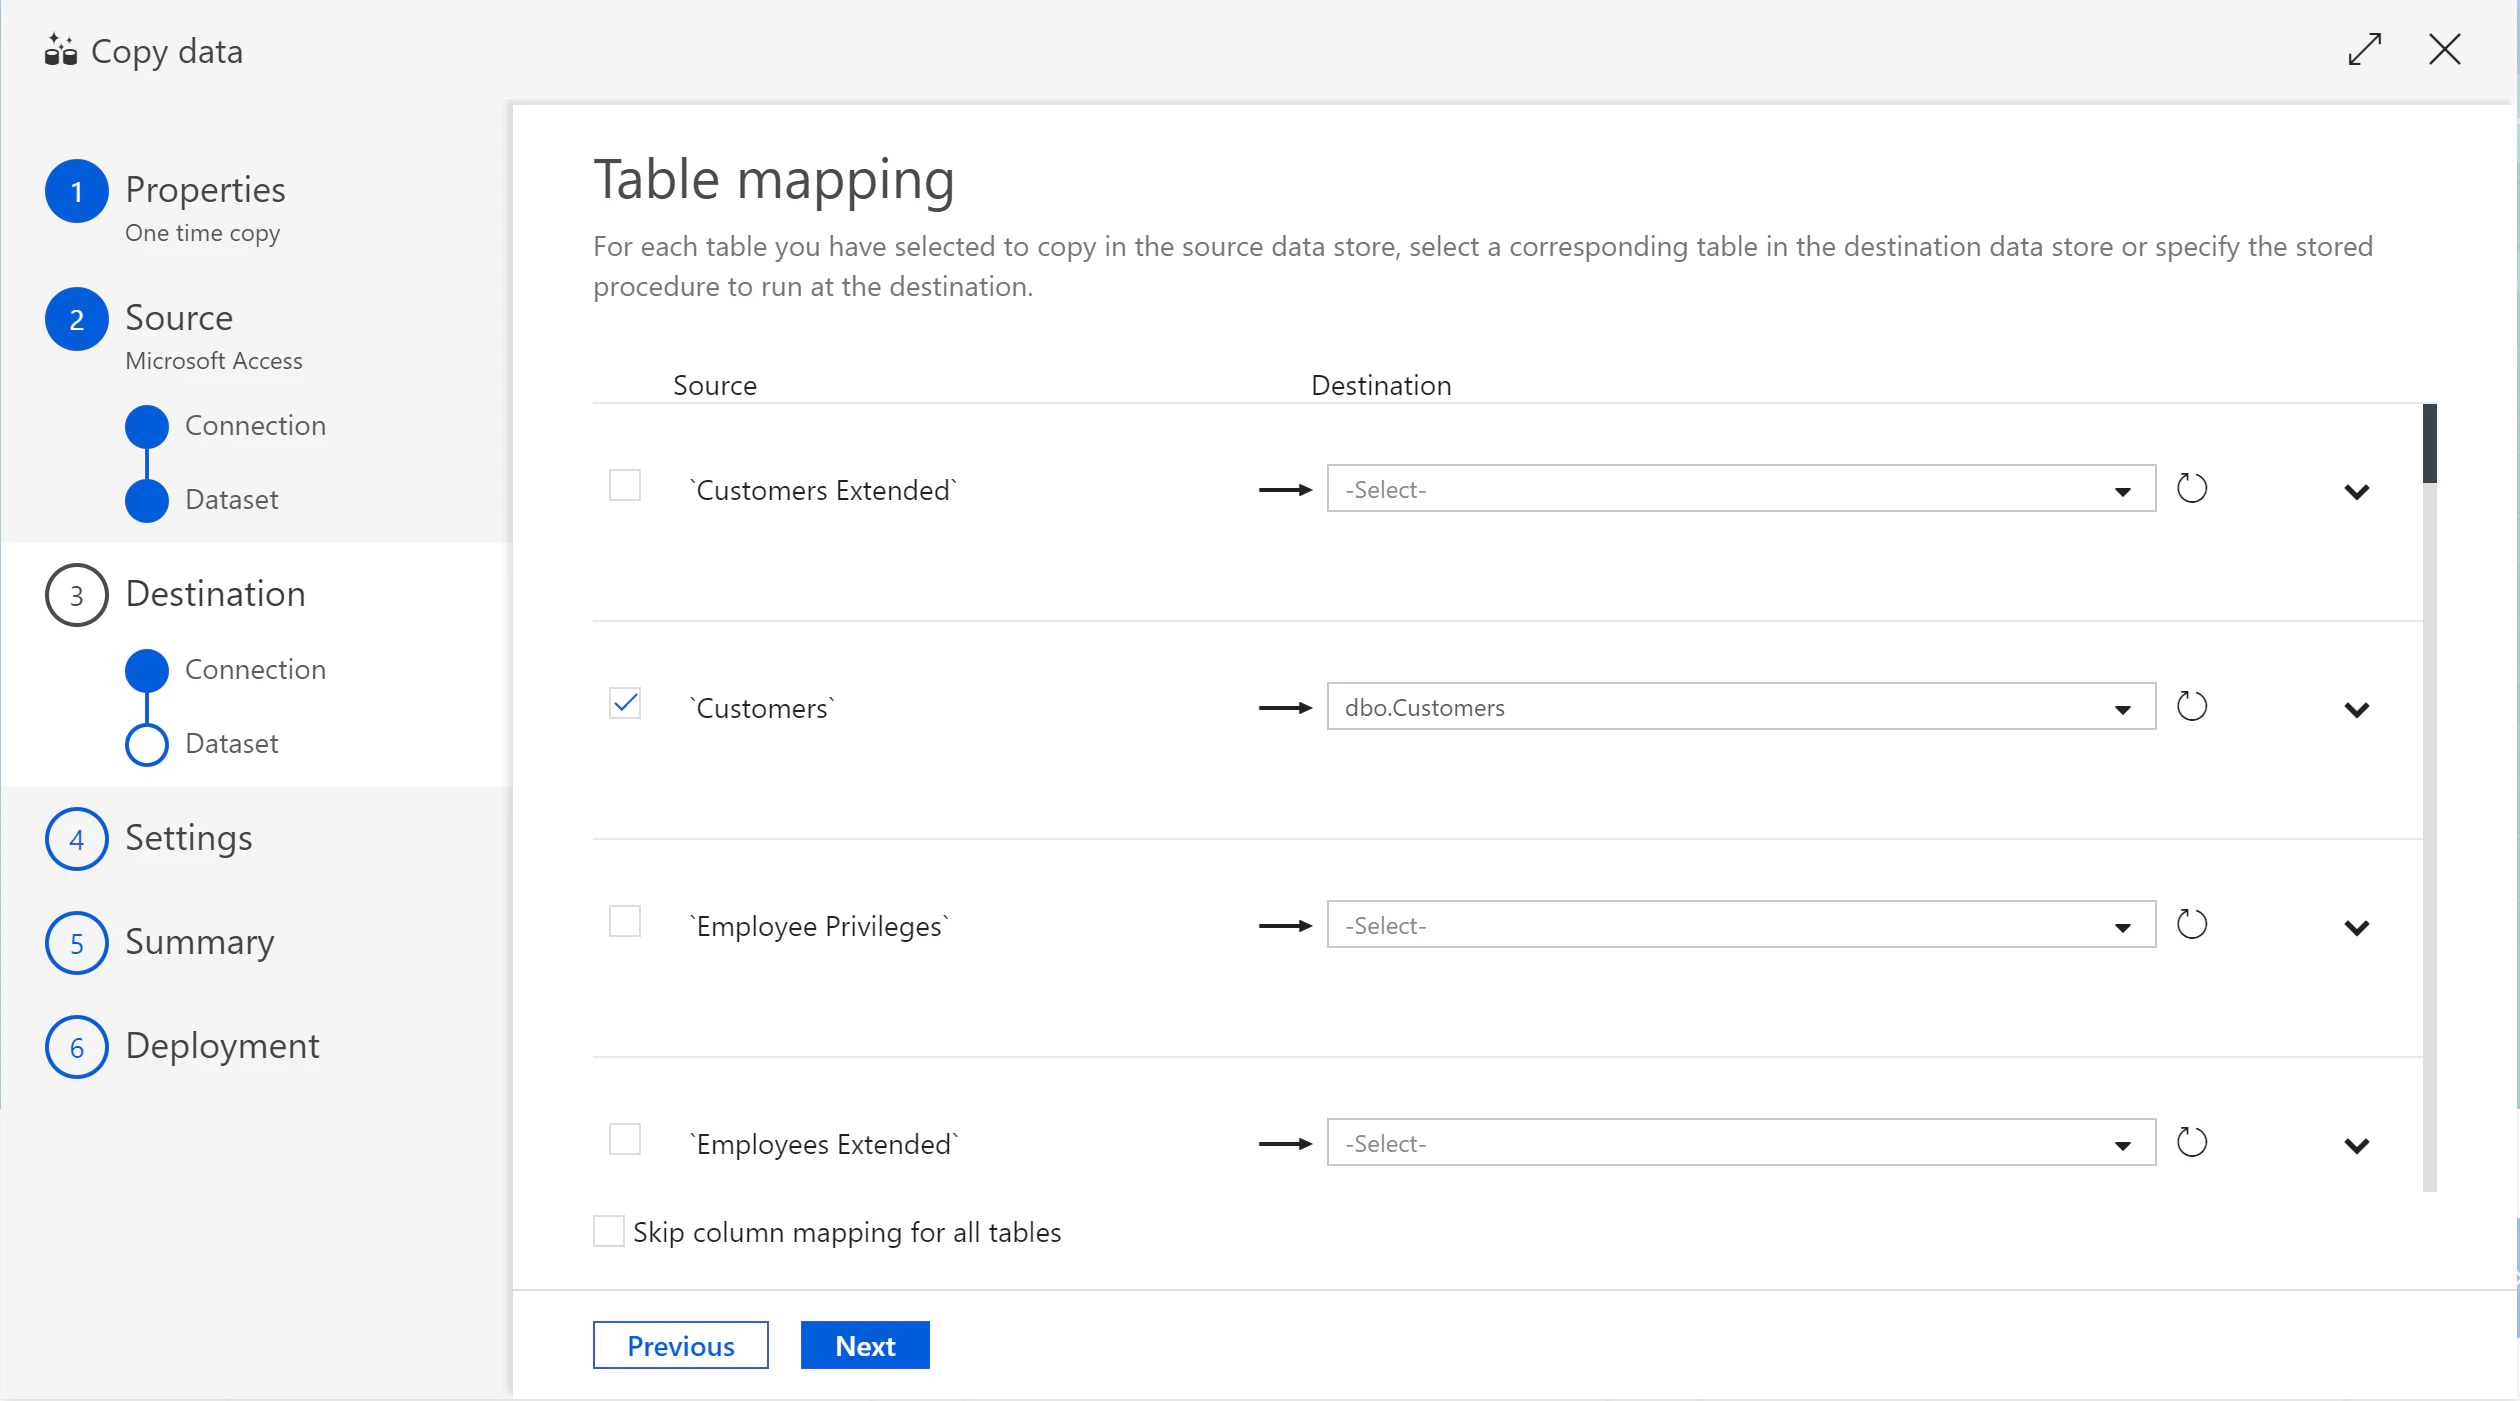Click the Previous button
The height and width of the screenshot is (1401, 2520).
click(x=680, y=1346)
